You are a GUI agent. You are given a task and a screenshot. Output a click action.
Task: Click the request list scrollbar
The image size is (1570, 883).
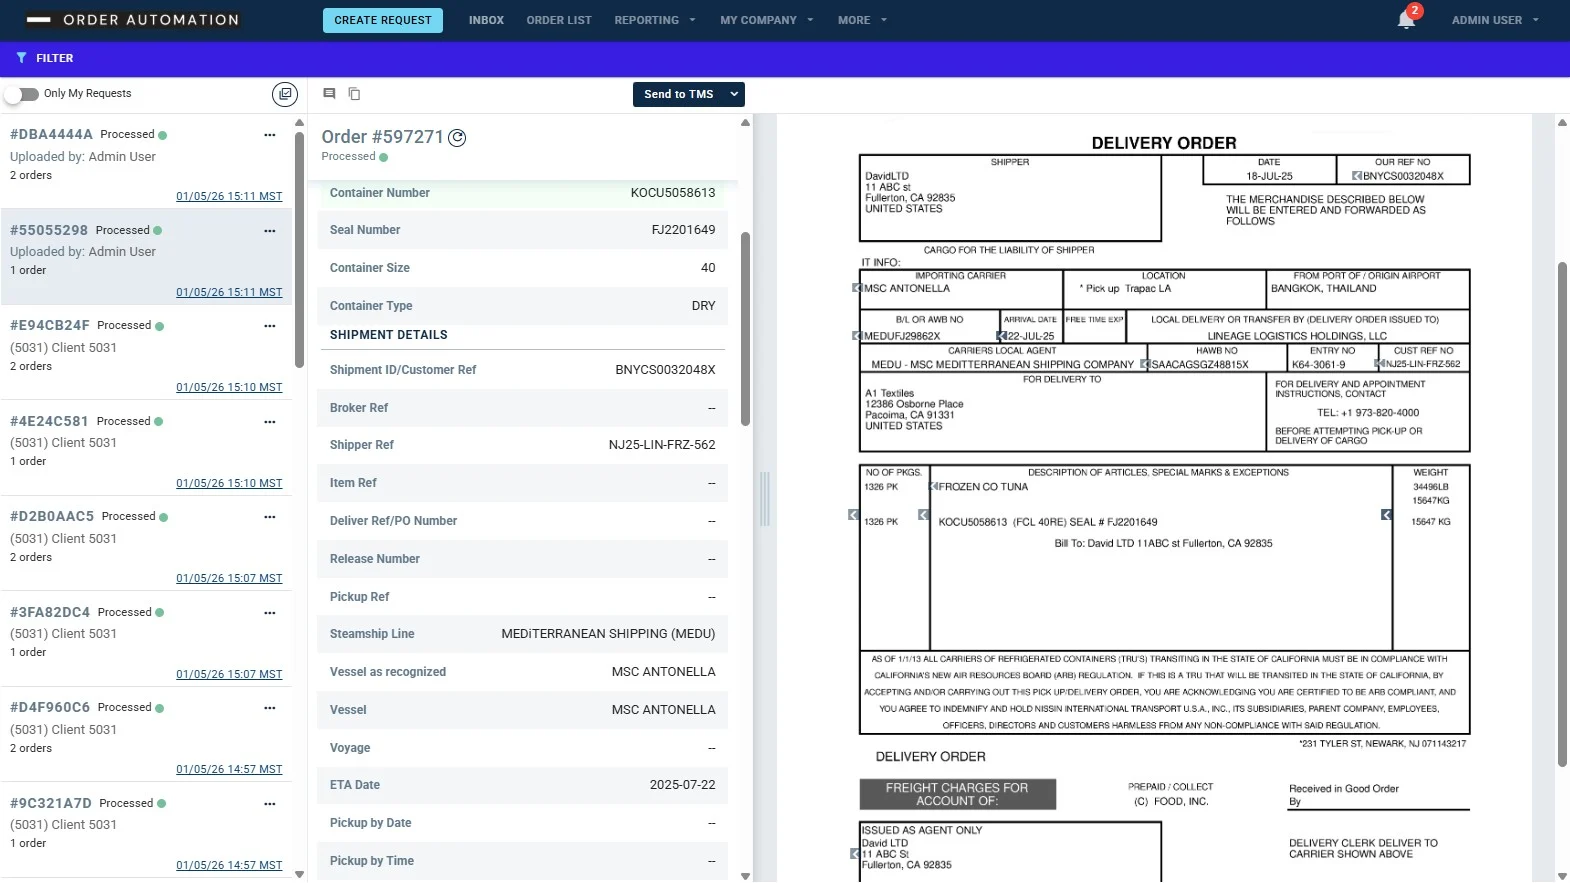point(299,250)
